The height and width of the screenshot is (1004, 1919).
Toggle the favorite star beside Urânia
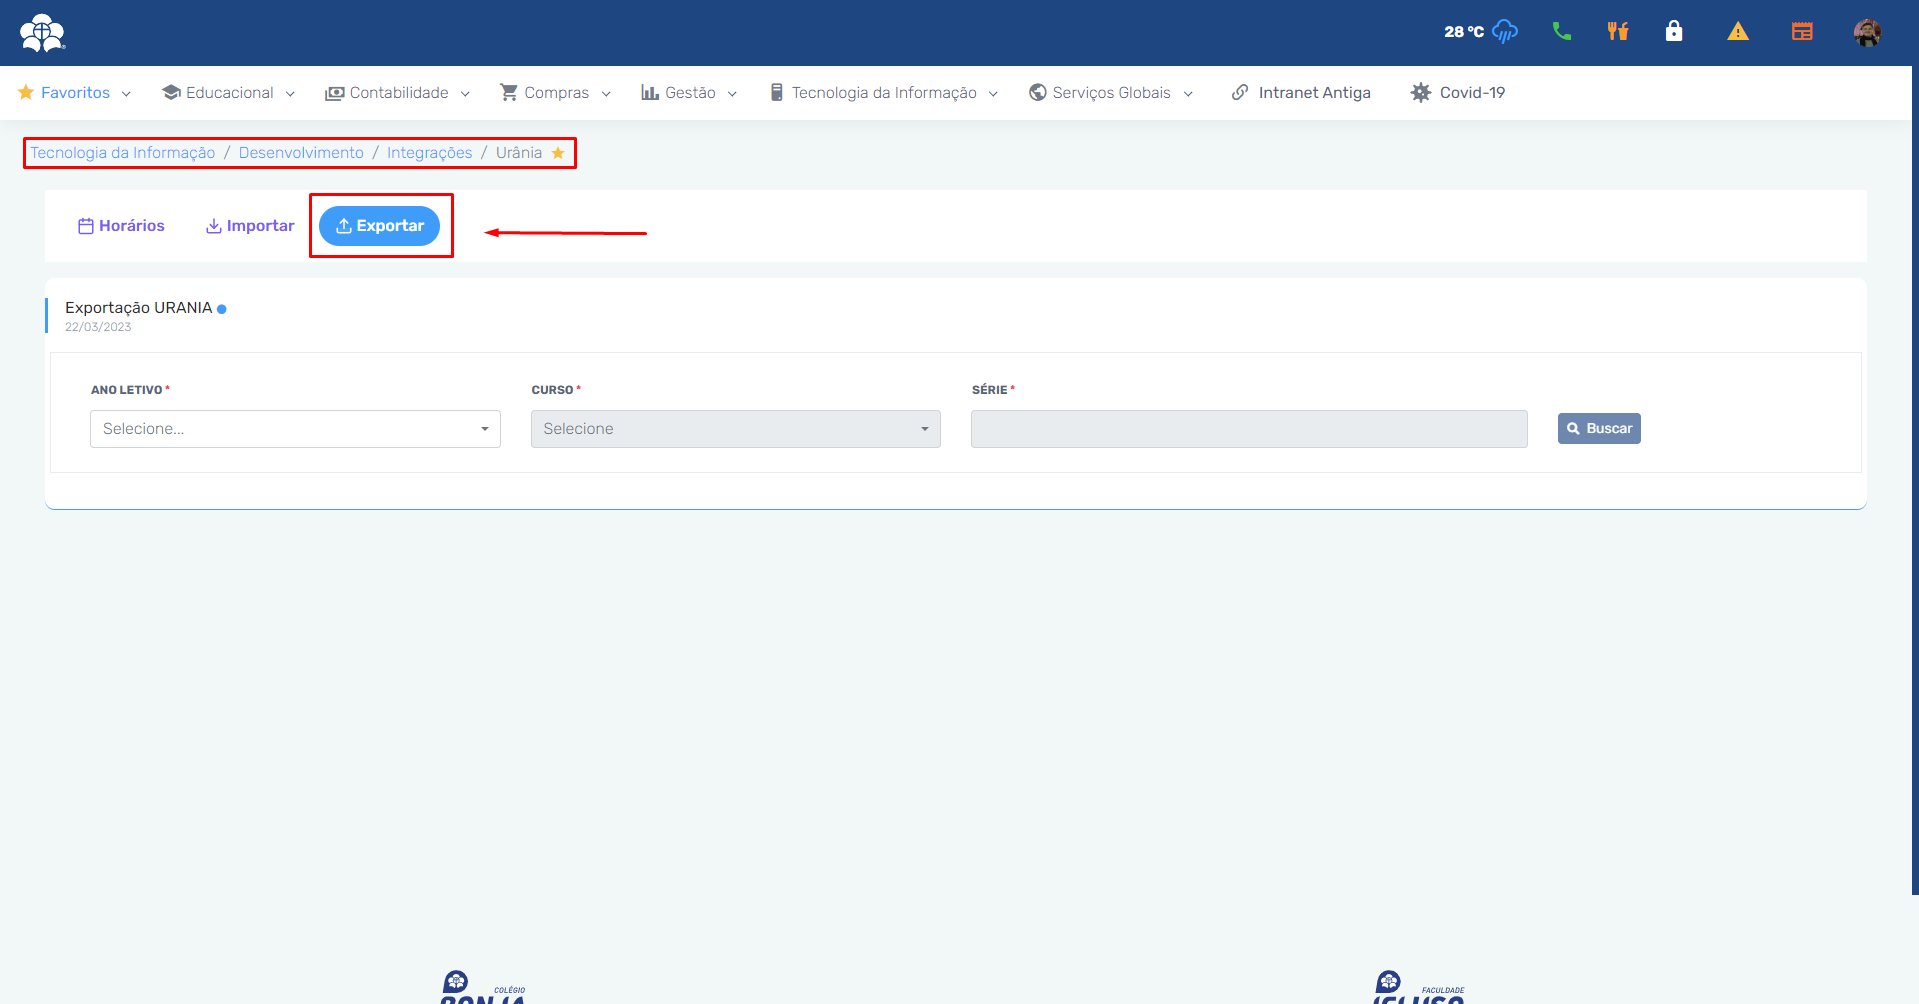(x=558, y=153)
